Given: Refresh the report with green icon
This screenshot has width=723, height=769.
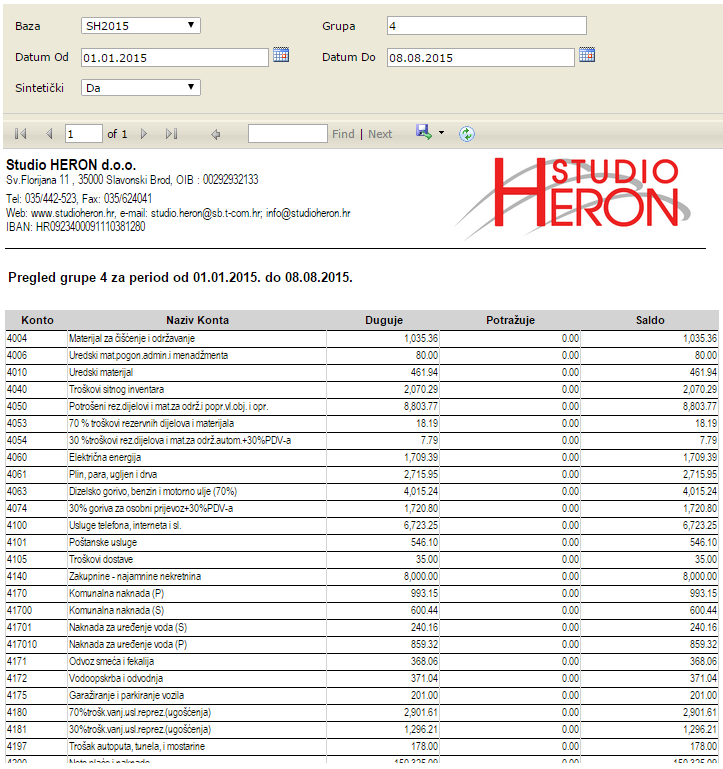Looking at the screenshot, I should click(467, 134).
